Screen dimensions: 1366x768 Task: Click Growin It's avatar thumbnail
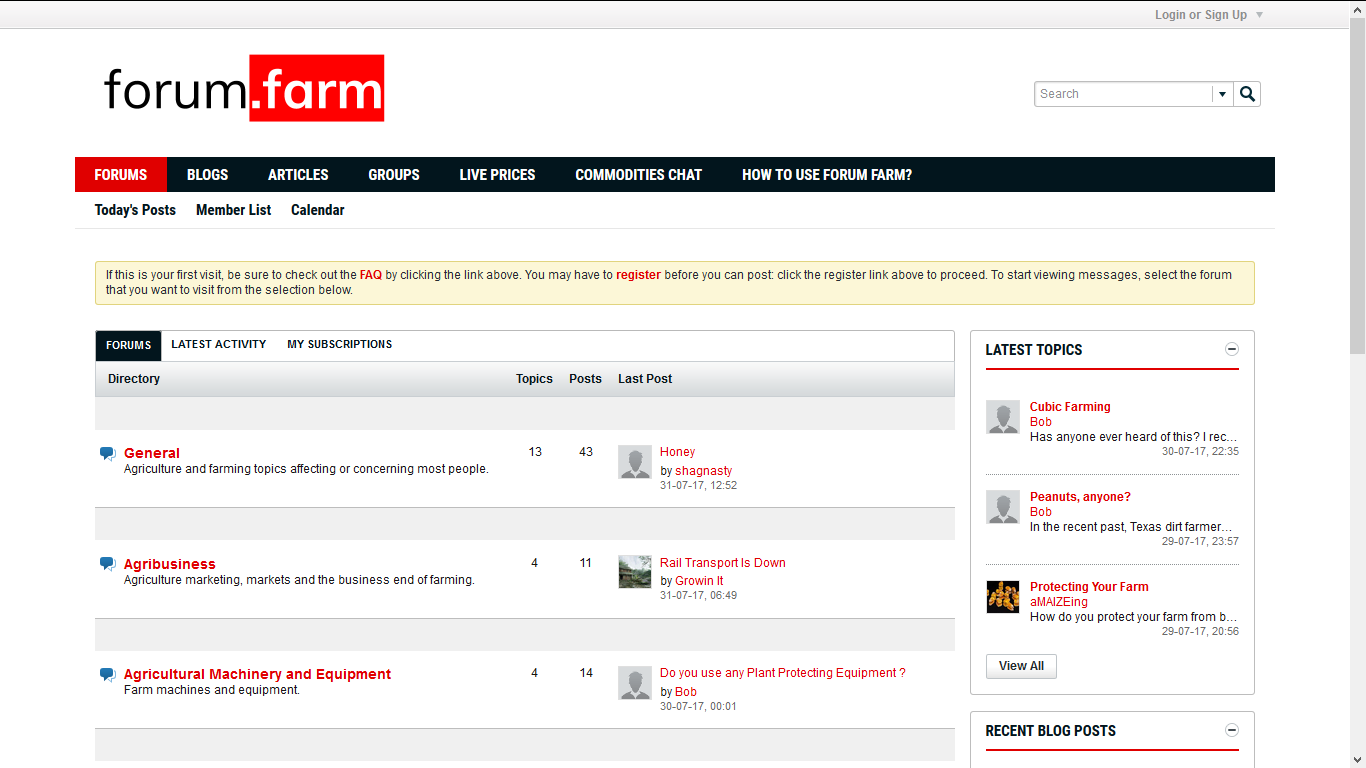[x=635, y=572]
